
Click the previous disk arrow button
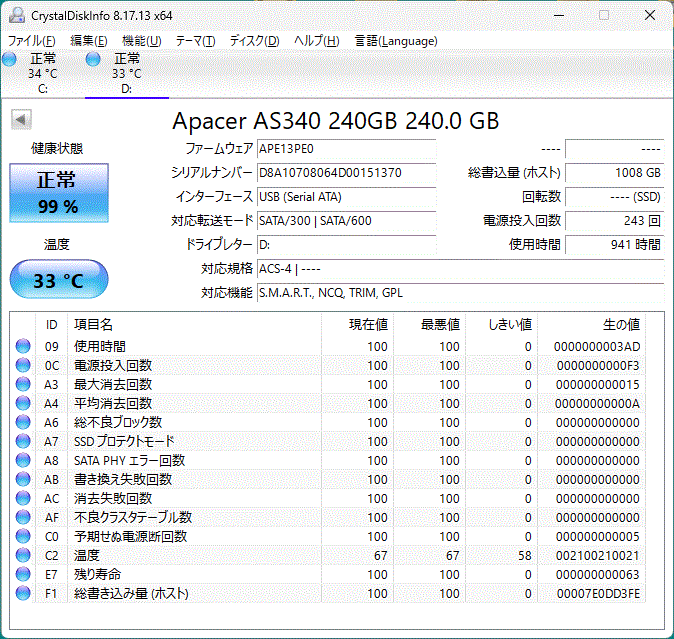[21, 119]
